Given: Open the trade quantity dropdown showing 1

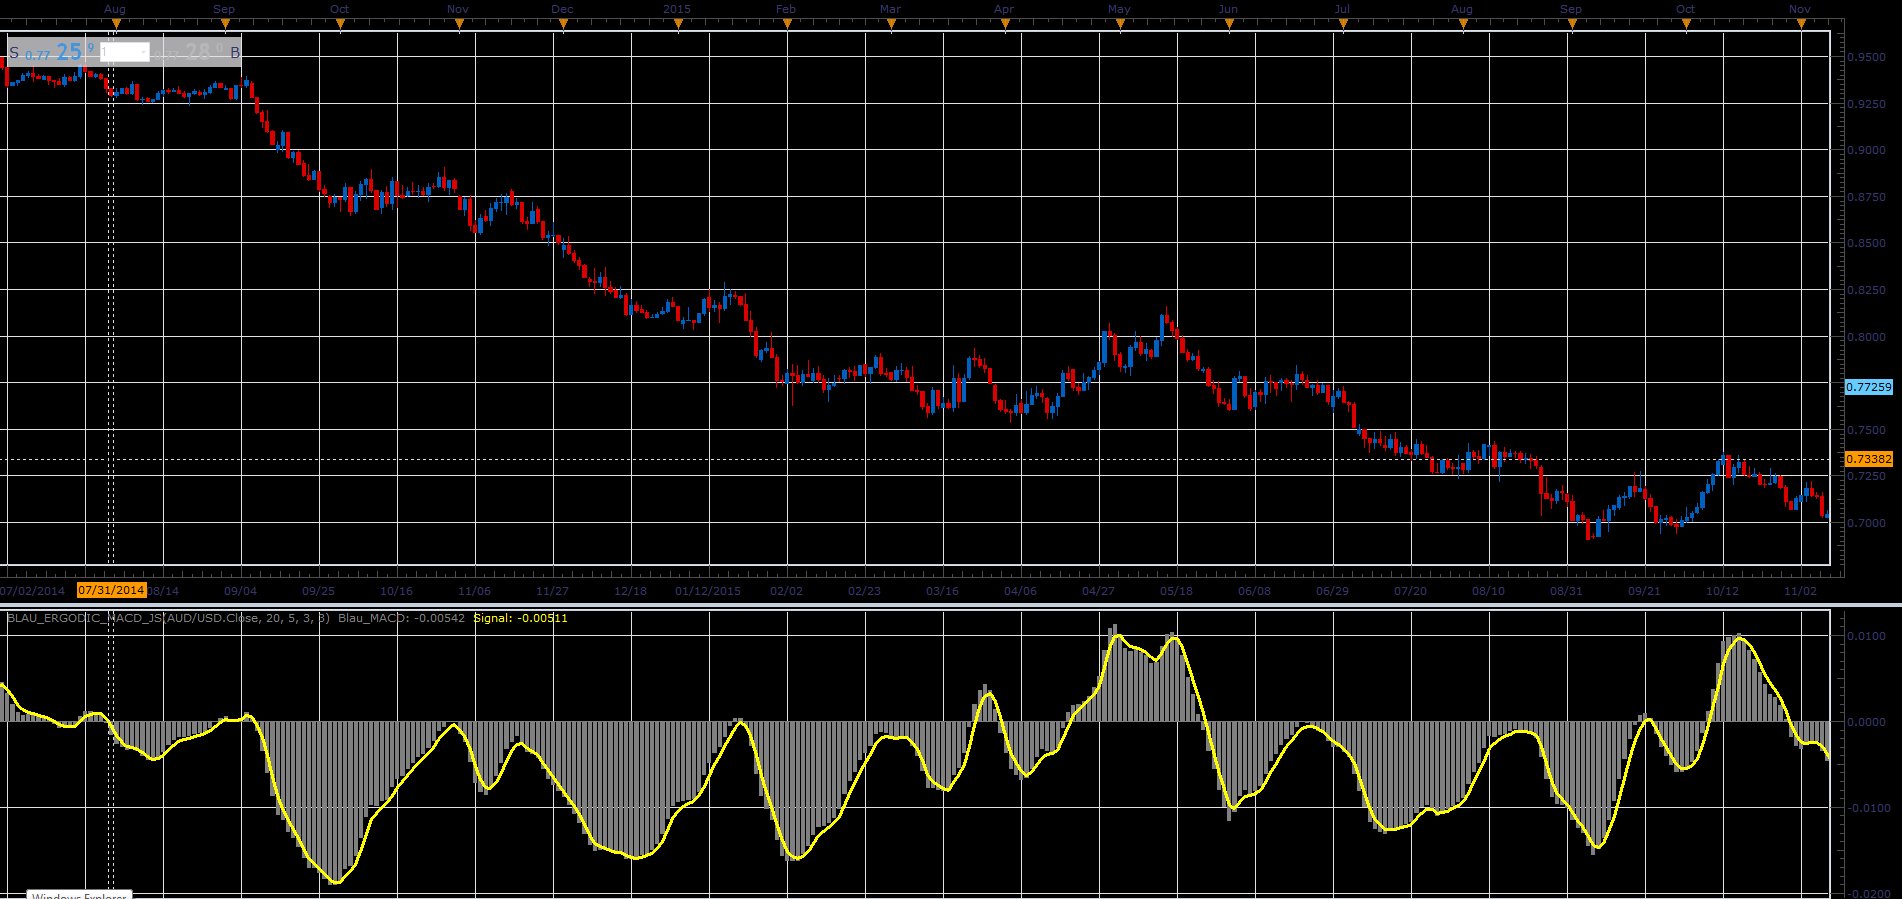Looking at the screenshot, I should (125, 52).
